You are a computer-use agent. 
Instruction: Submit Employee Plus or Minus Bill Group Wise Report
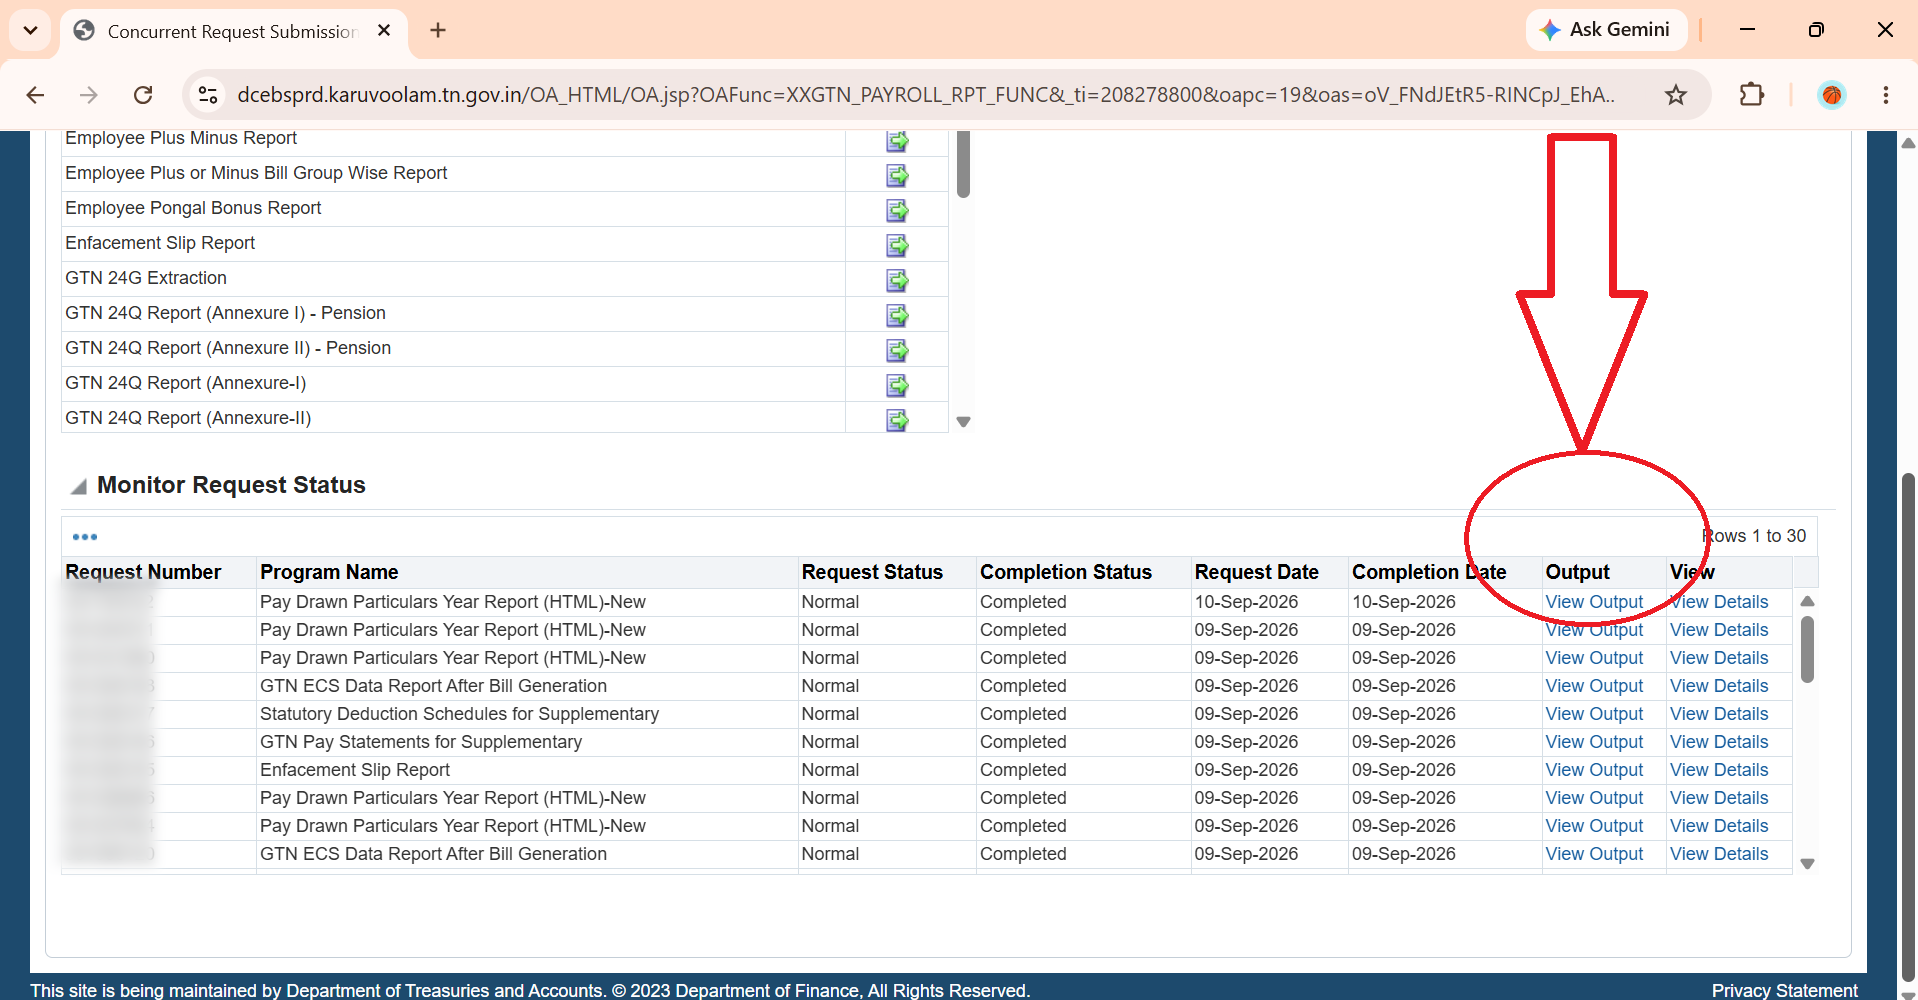pos(897,175)
